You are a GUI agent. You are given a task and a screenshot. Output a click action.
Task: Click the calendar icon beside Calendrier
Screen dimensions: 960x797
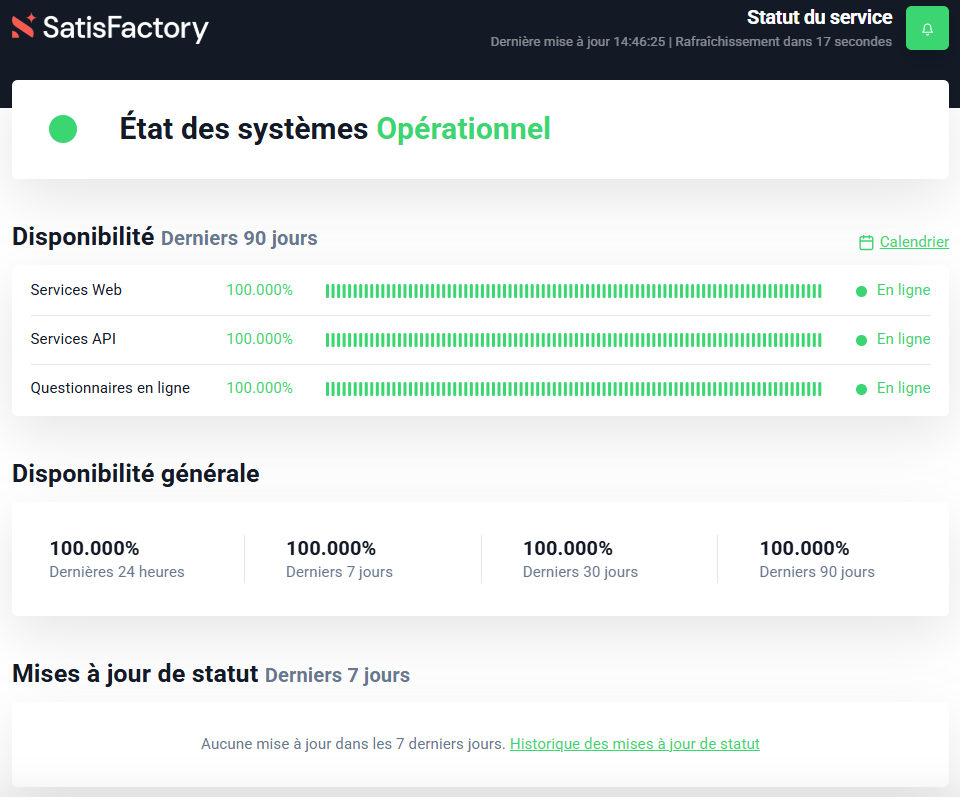pyautogui.click(x=866, y=242)
